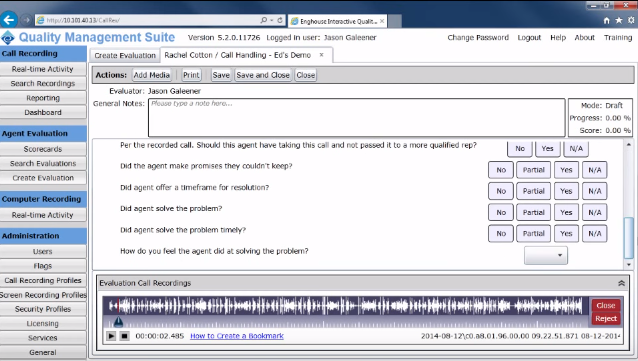Open Search Recordings in sidebar
The height and width of the screenshot is (361, 638).
coord(43,83)
